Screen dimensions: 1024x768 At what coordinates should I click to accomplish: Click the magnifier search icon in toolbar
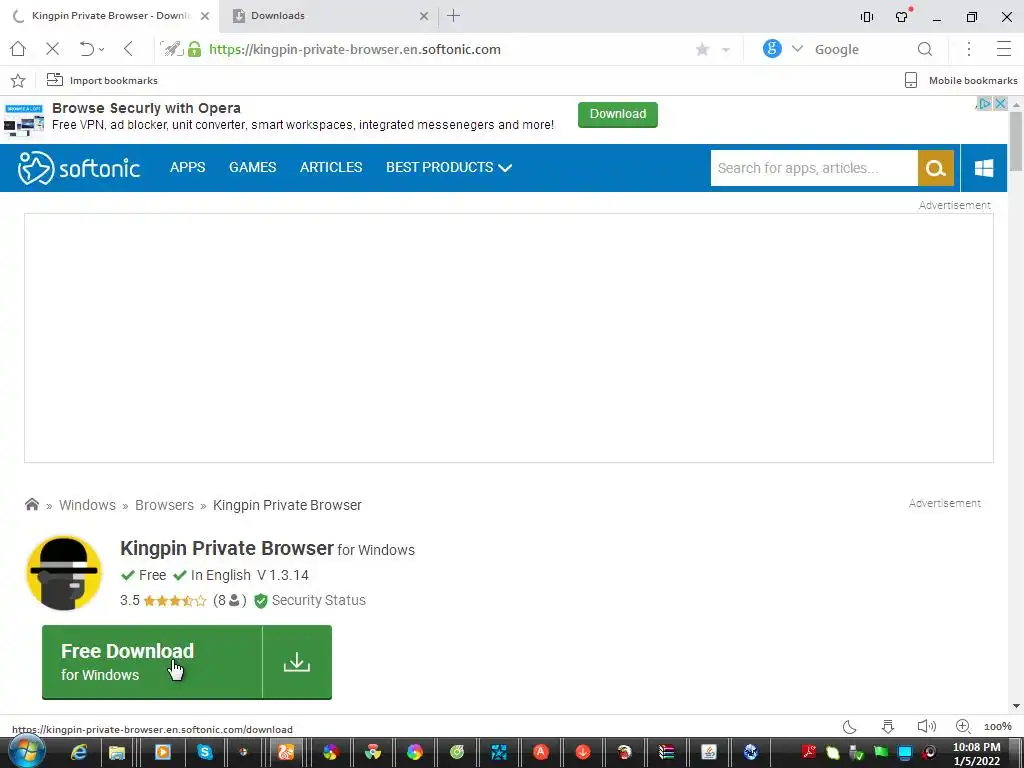925,49
